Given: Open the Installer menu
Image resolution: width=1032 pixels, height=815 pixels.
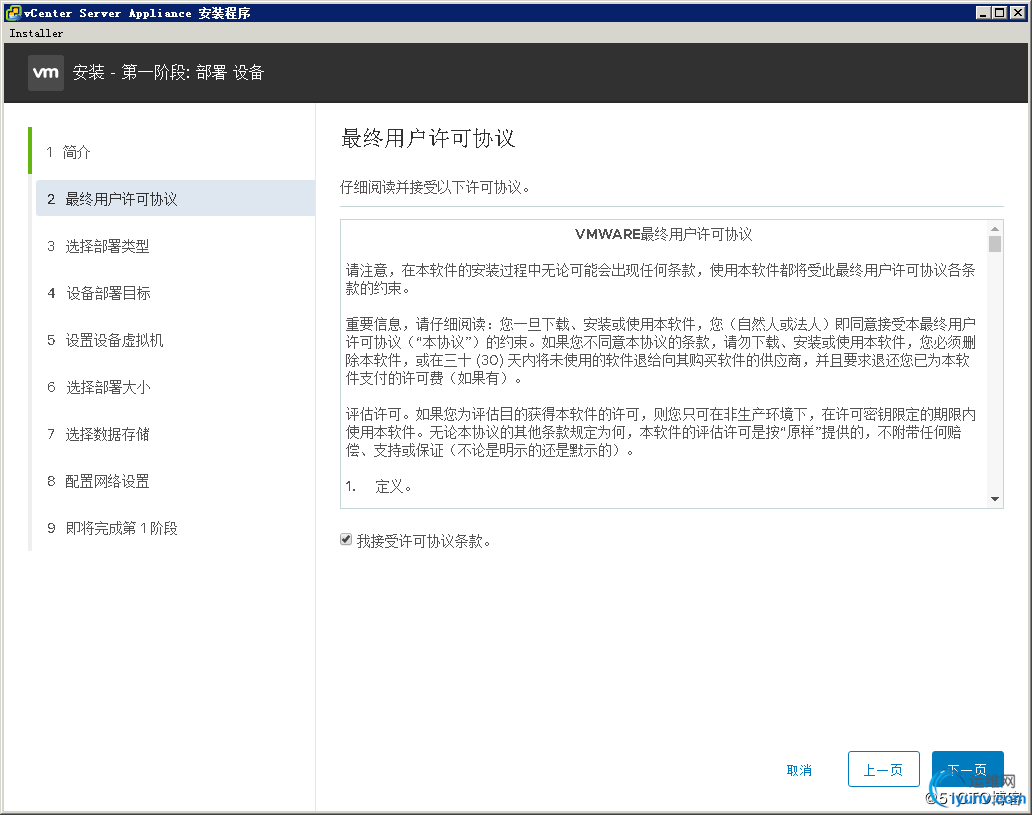Looking at the screenshot, I should point(36,33).
